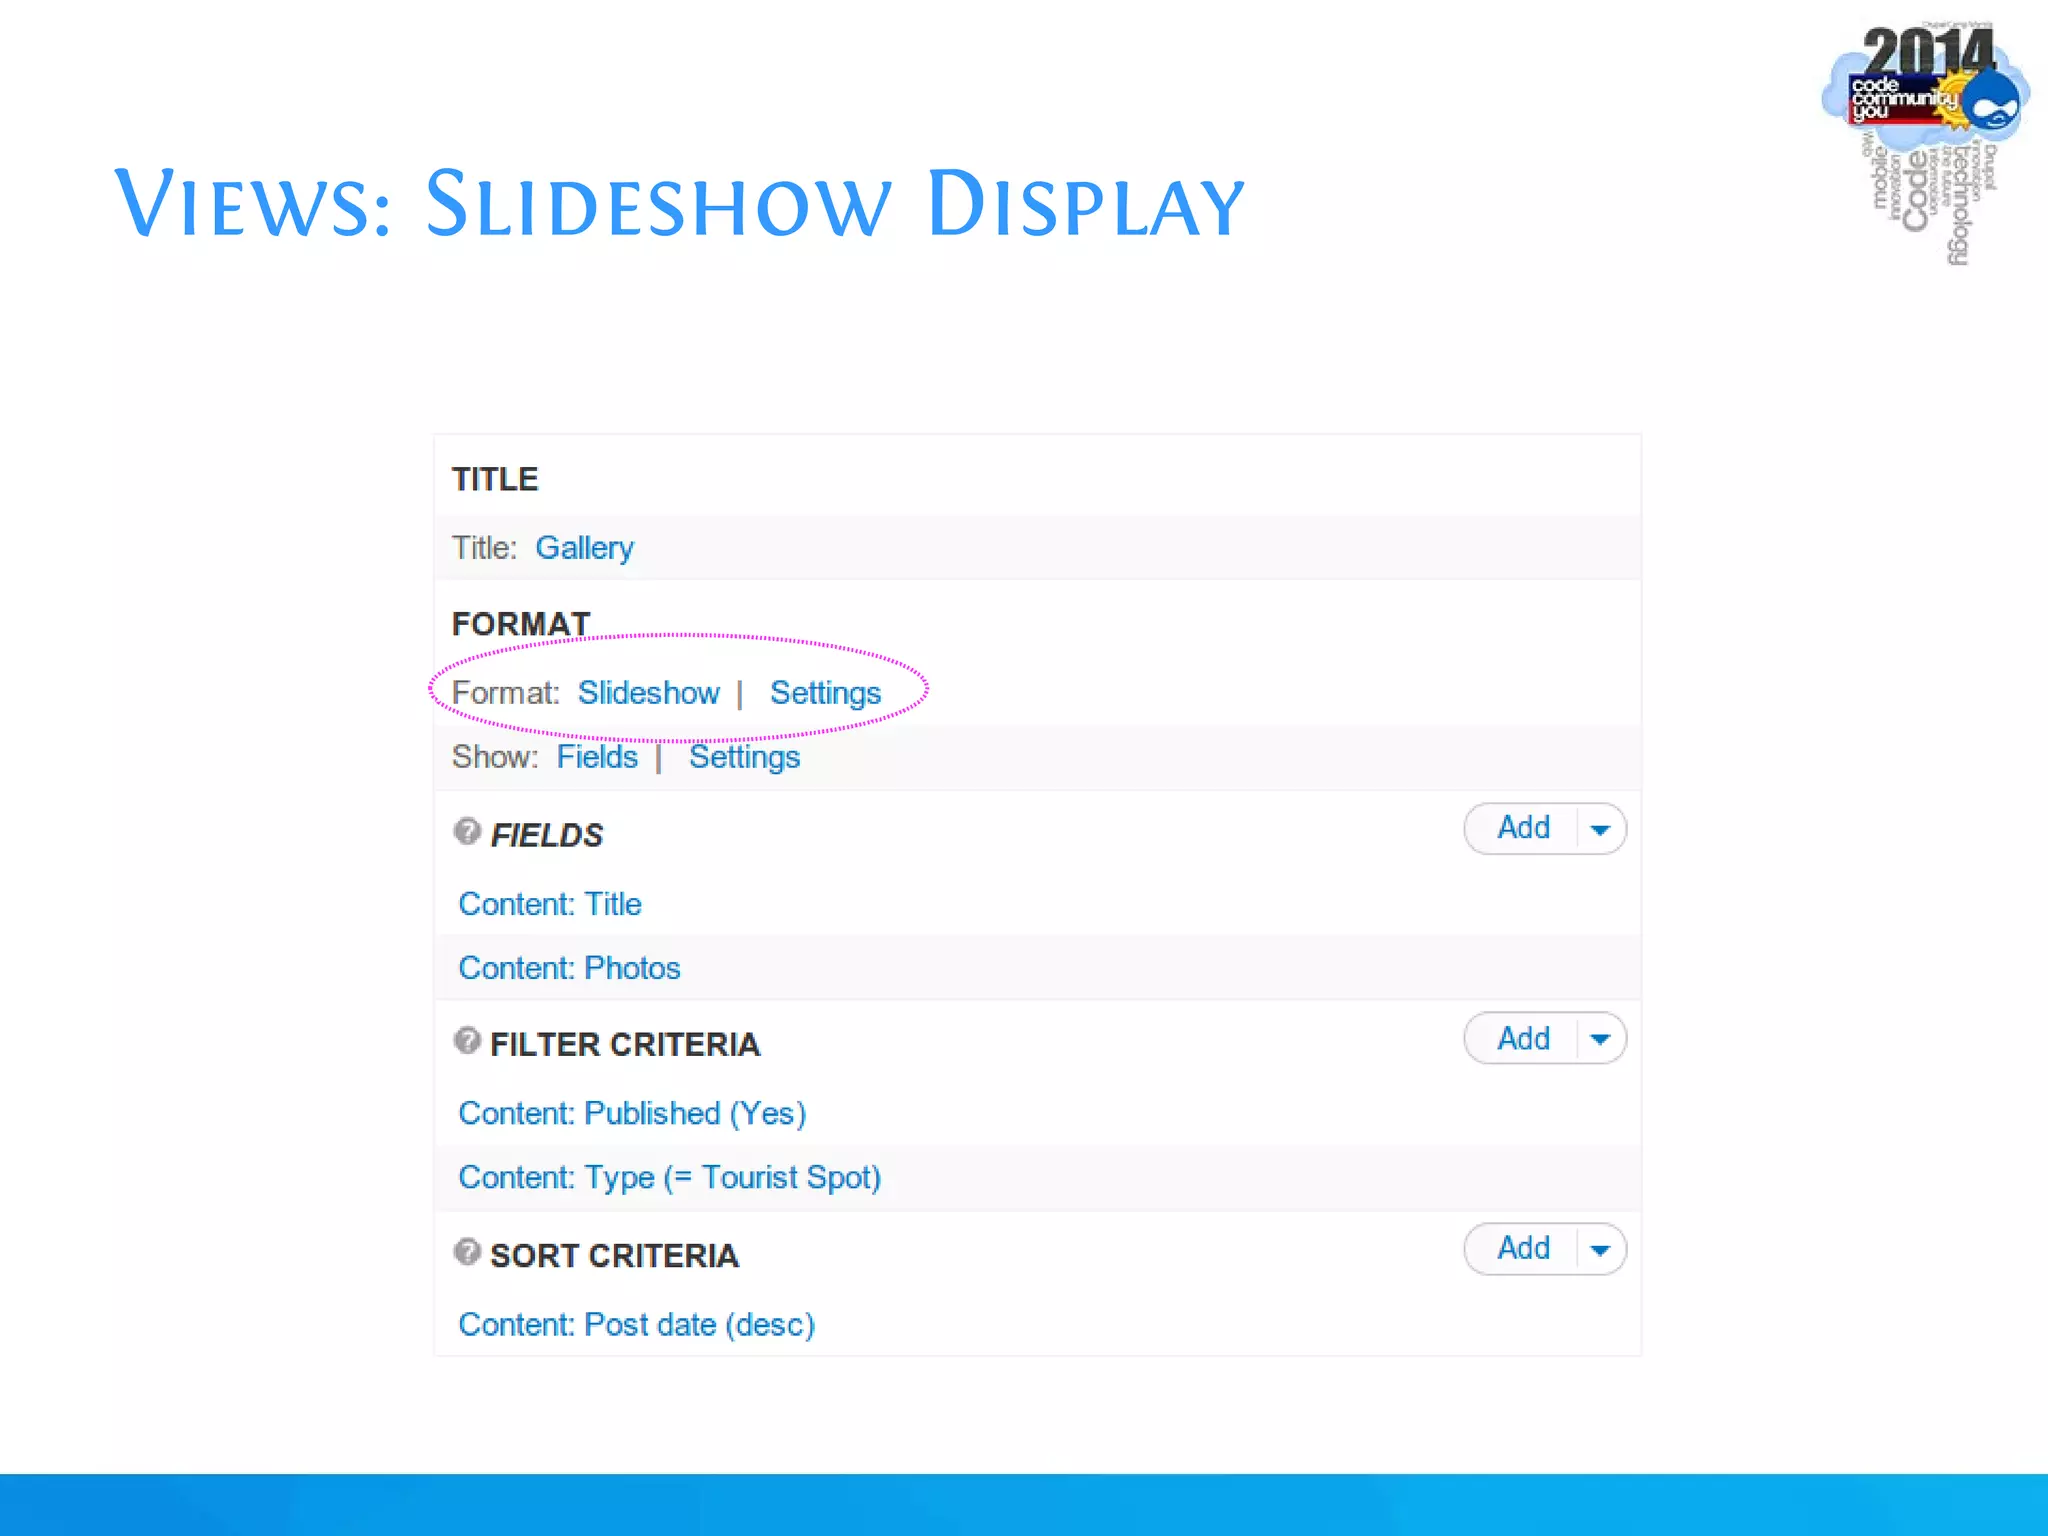Open the Show row's Settings link
This screenshot has height=1536, width=2048.
[x=744, y=757]
